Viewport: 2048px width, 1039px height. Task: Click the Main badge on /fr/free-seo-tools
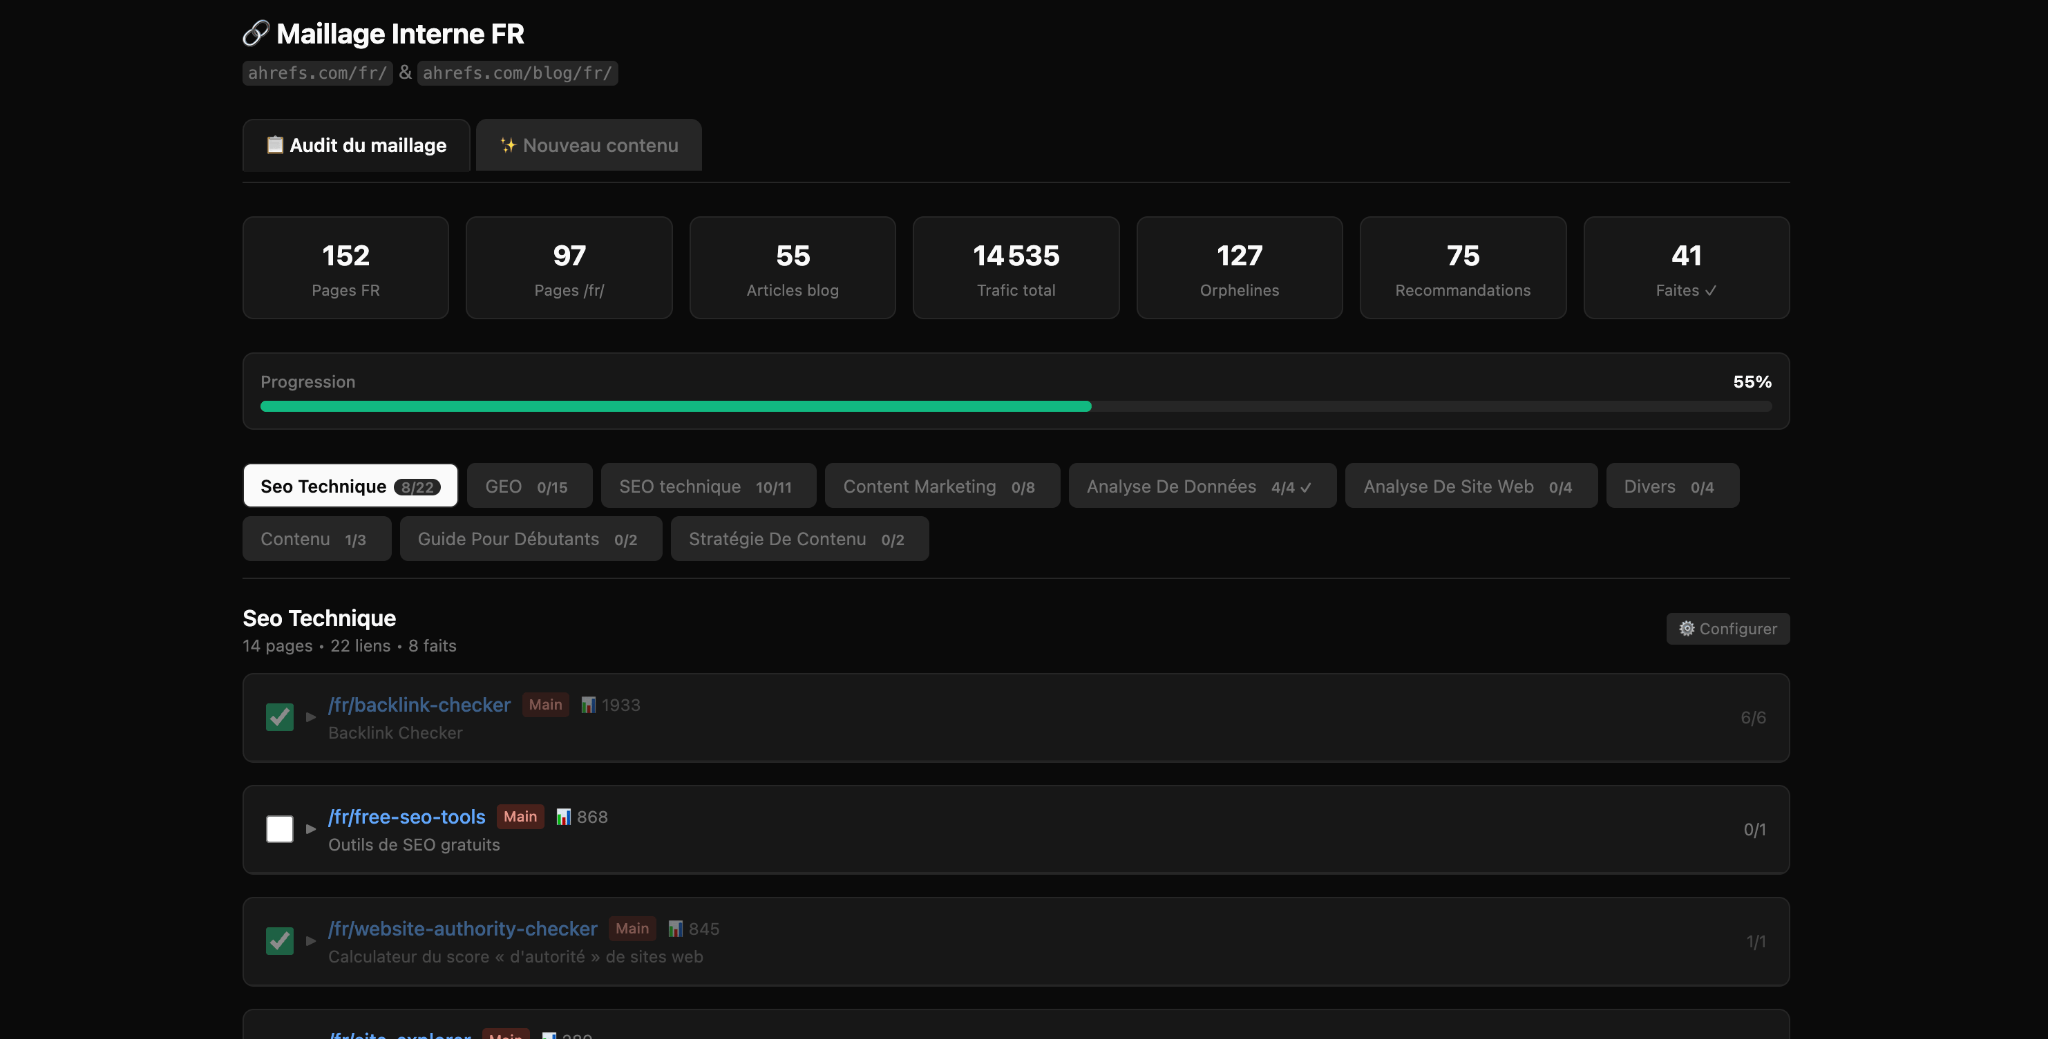[521, 817]
